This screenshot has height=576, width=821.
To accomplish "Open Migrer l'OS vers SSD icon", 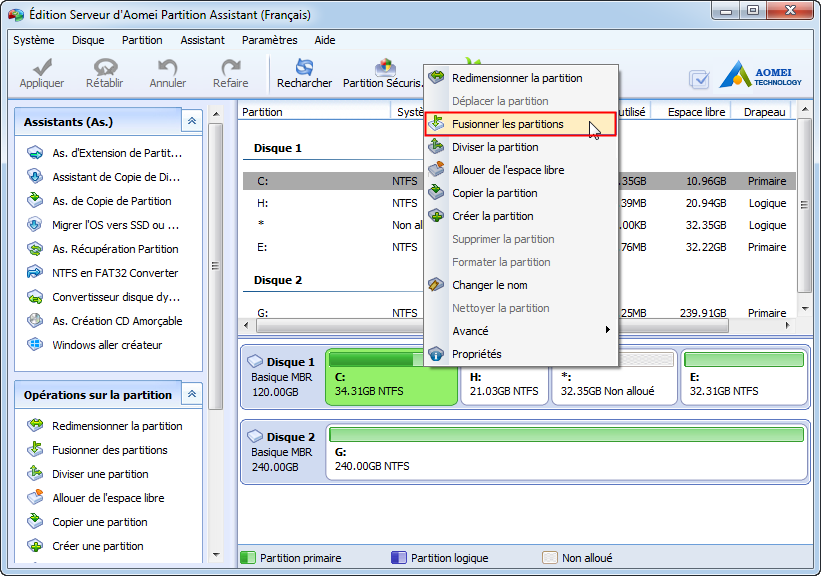I will coord(35,225).
